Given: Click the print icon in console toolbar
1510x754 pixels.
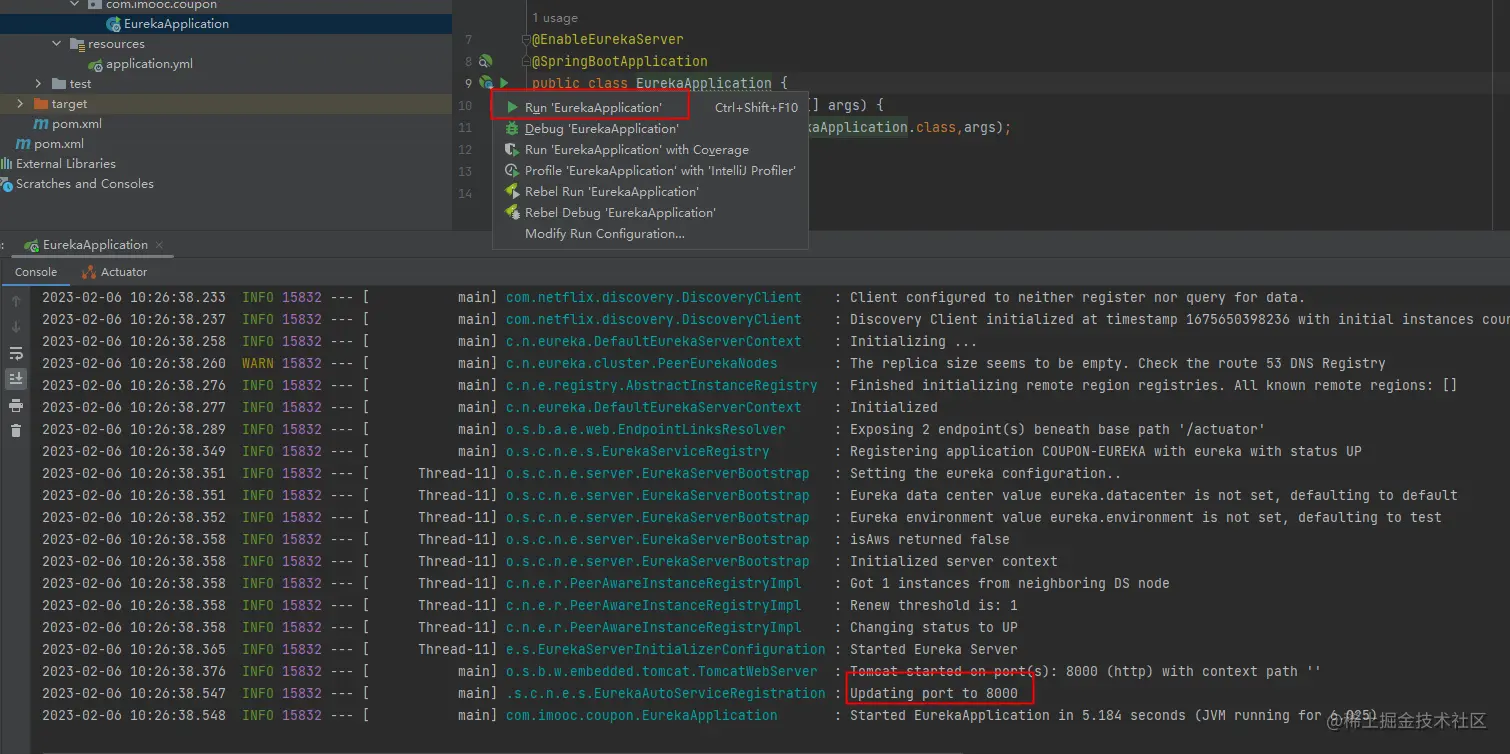Looking at the screenshot, I should [16, 405].
